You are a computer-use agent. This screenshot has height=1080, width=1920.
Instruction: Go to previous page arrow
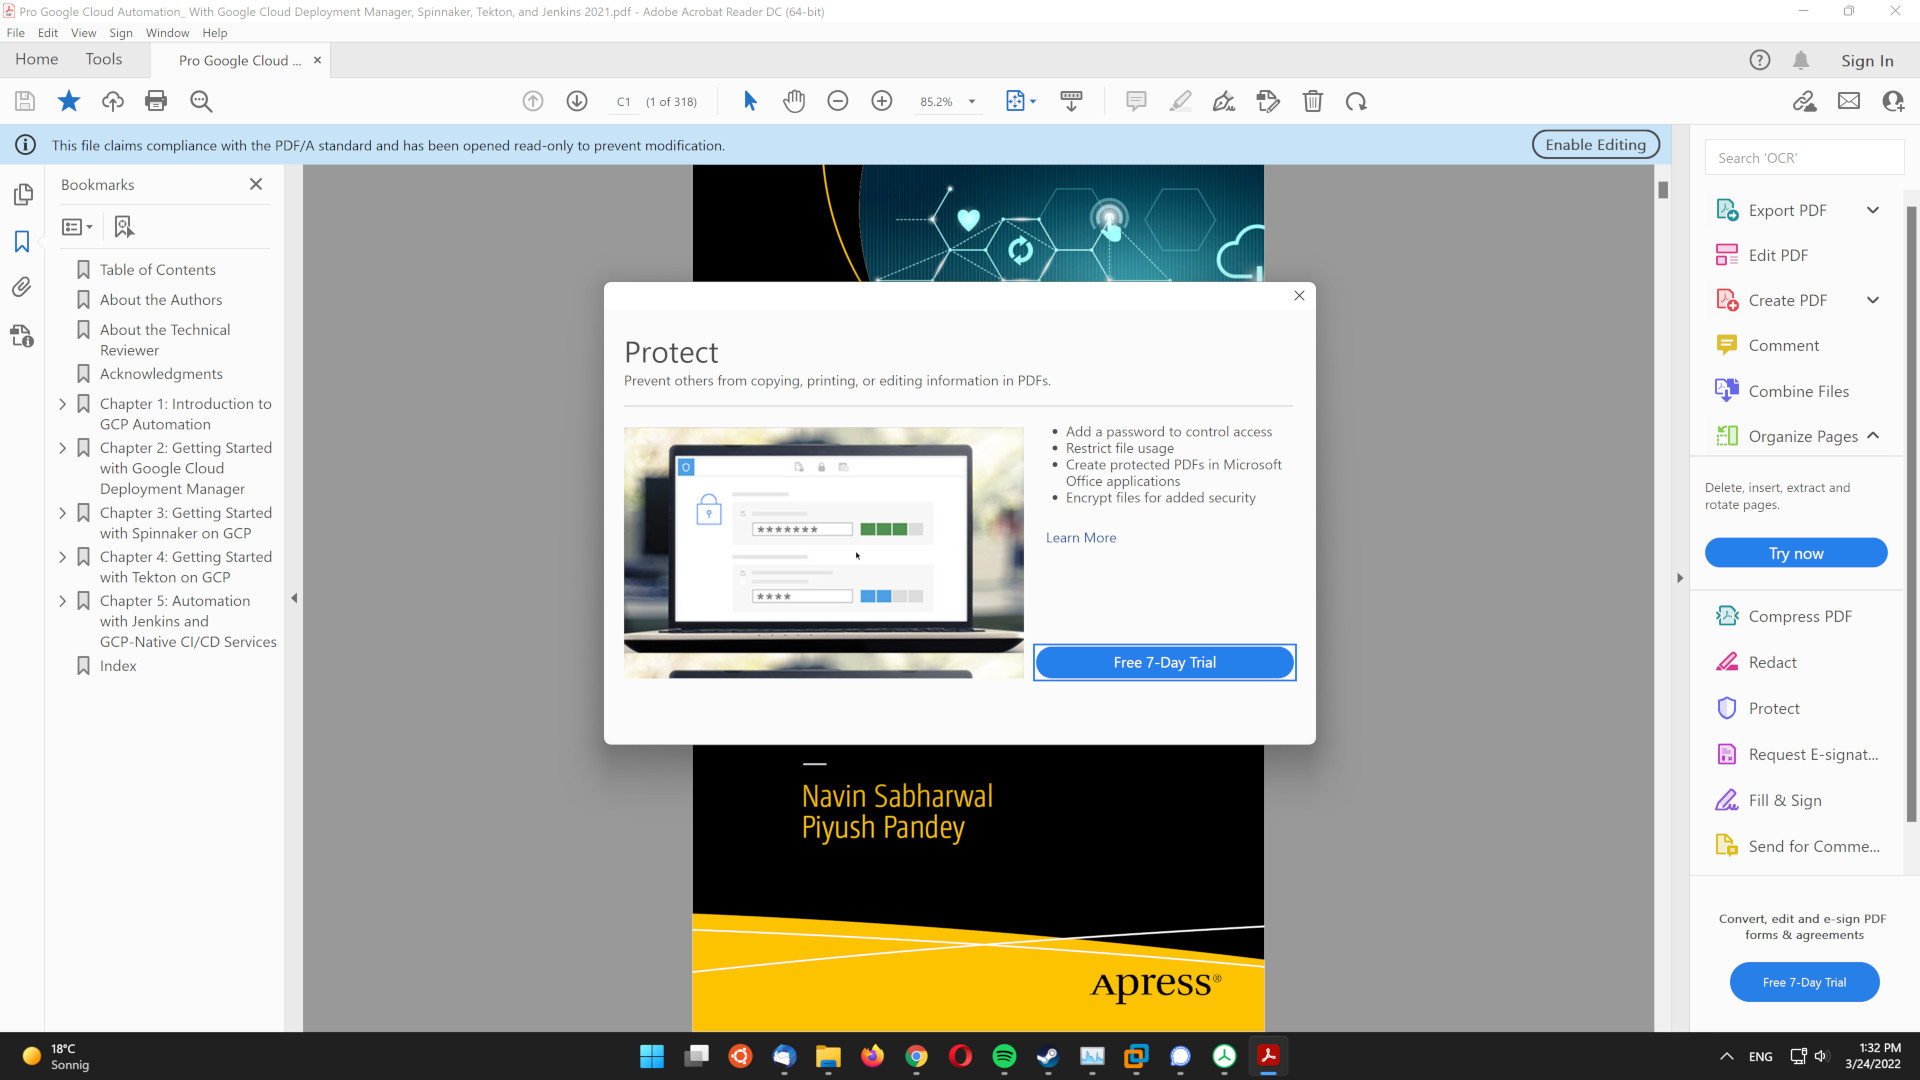pyautogui.click(x=533, y=101)
